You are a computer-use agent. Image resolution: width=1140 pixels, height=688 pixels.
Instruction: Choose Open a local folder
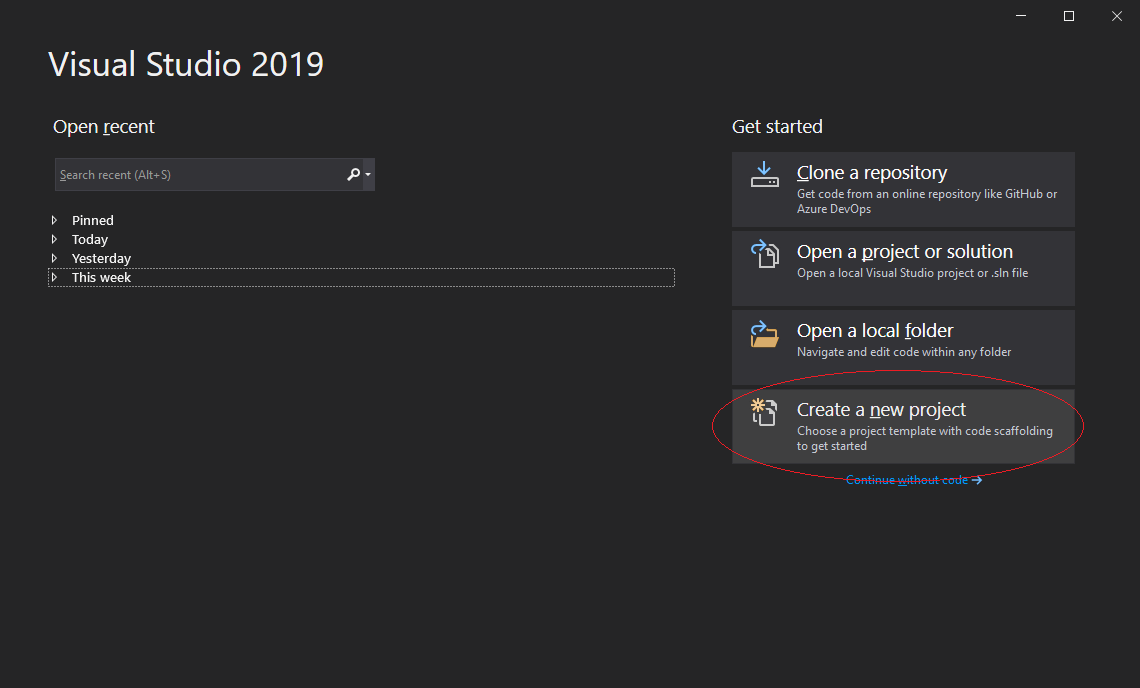click(x=903, y=347)
